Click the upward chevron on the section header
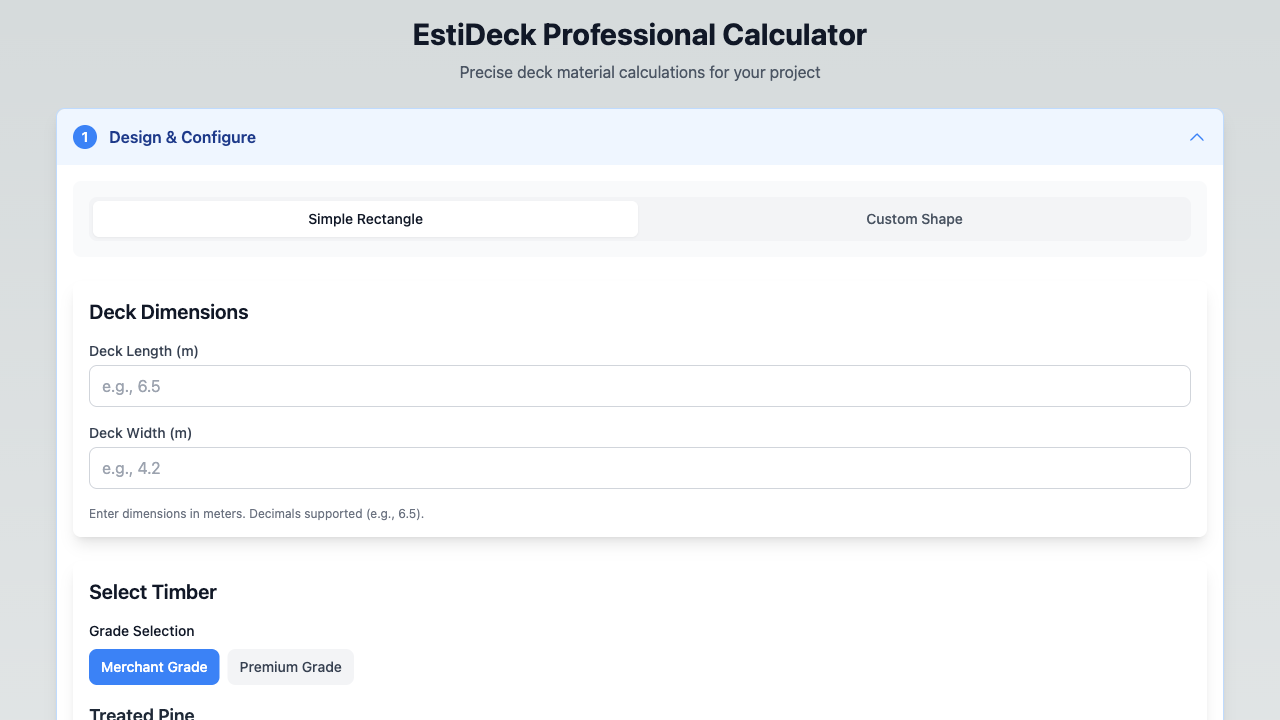 coord(1196,137)
